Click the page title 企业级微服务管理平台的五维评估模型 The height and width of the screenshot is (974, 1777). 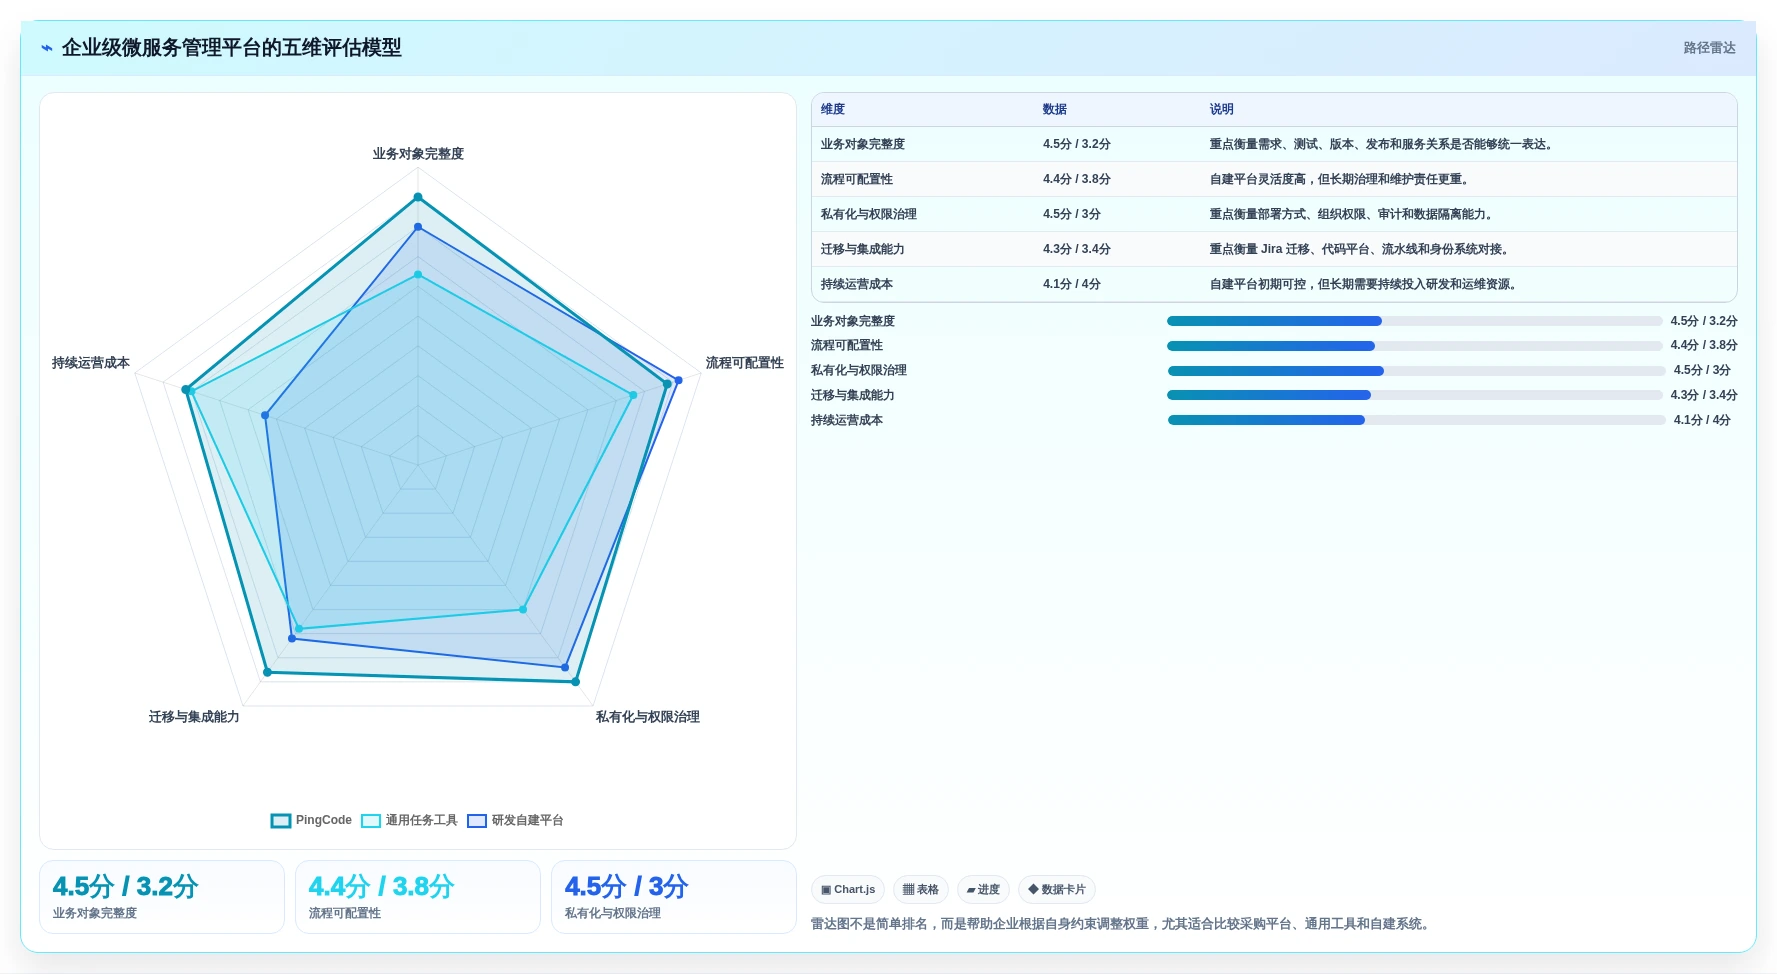(x=232, y=48)
